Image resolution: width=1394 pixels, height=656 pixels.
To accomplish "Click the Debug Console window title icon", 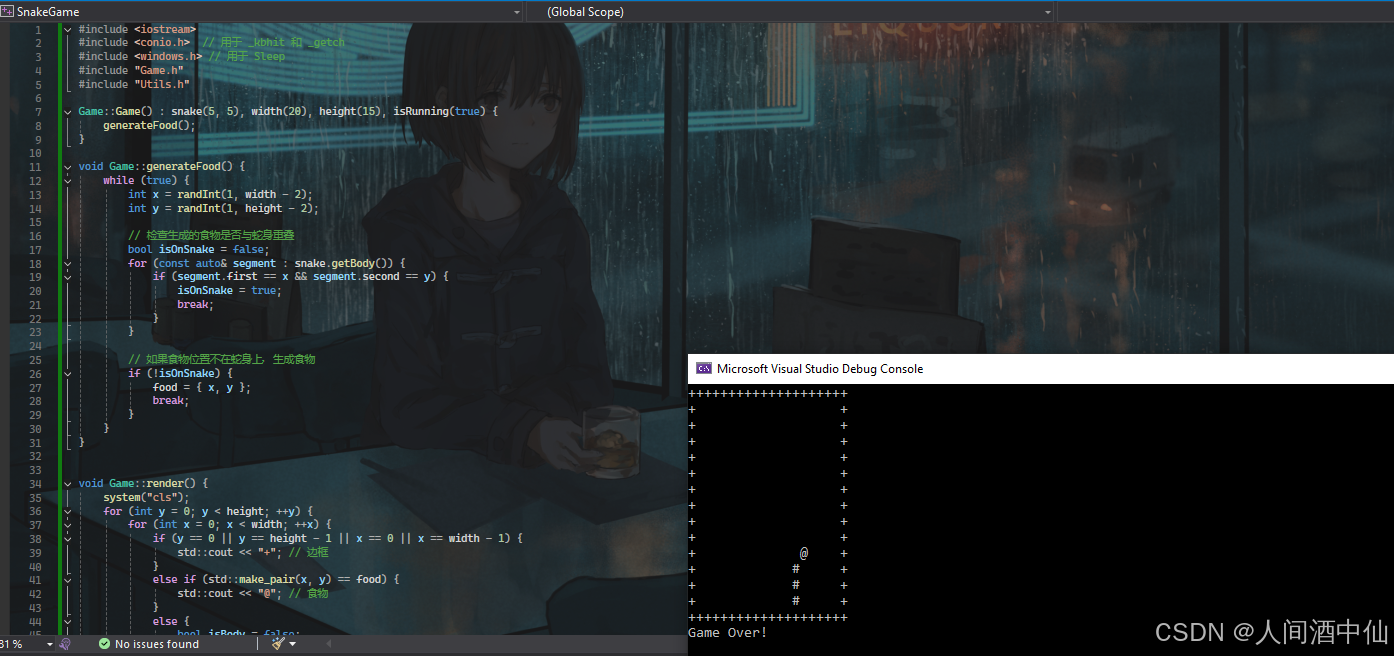I will [703, 368].
